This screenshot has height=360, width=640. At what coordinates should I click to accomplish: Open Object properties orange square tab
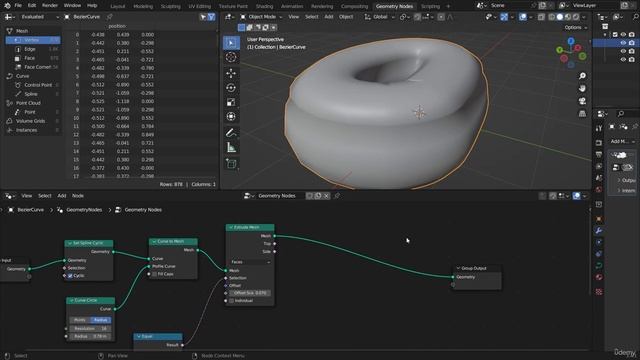[x=599, y=219]
